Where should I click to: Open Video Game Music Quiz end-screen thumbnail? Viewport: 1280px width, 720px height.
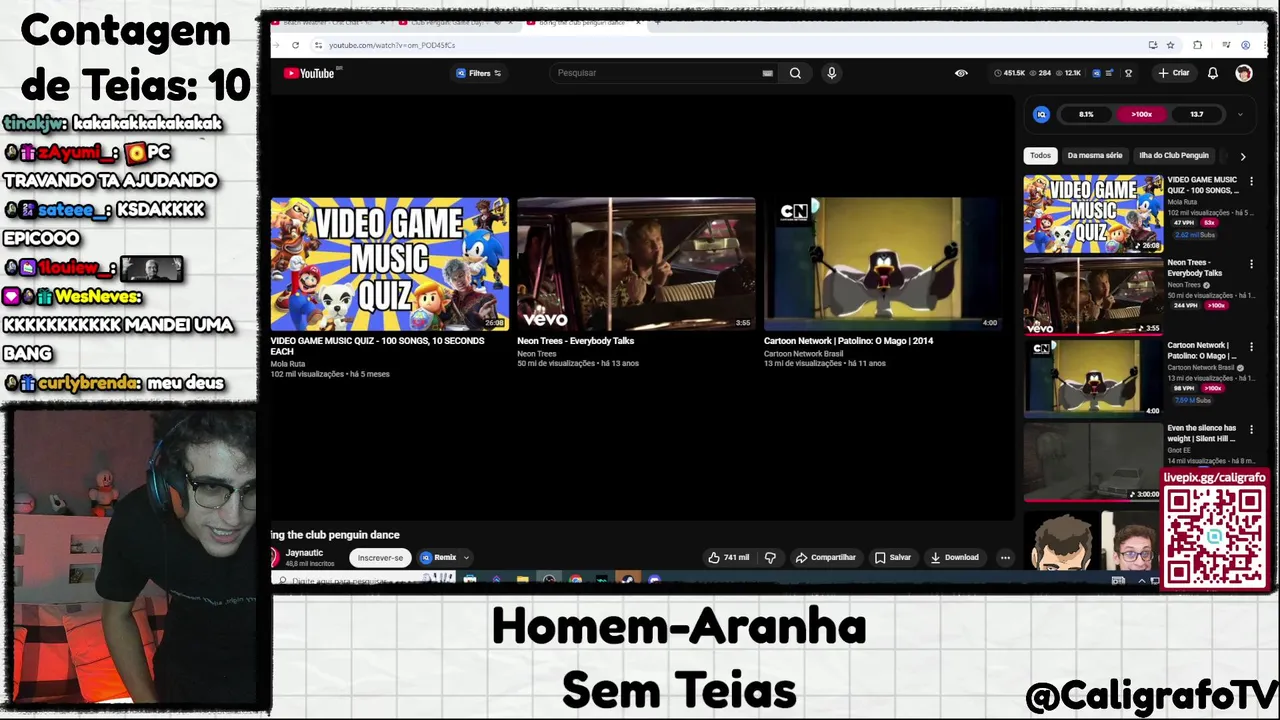coord(389,264)
